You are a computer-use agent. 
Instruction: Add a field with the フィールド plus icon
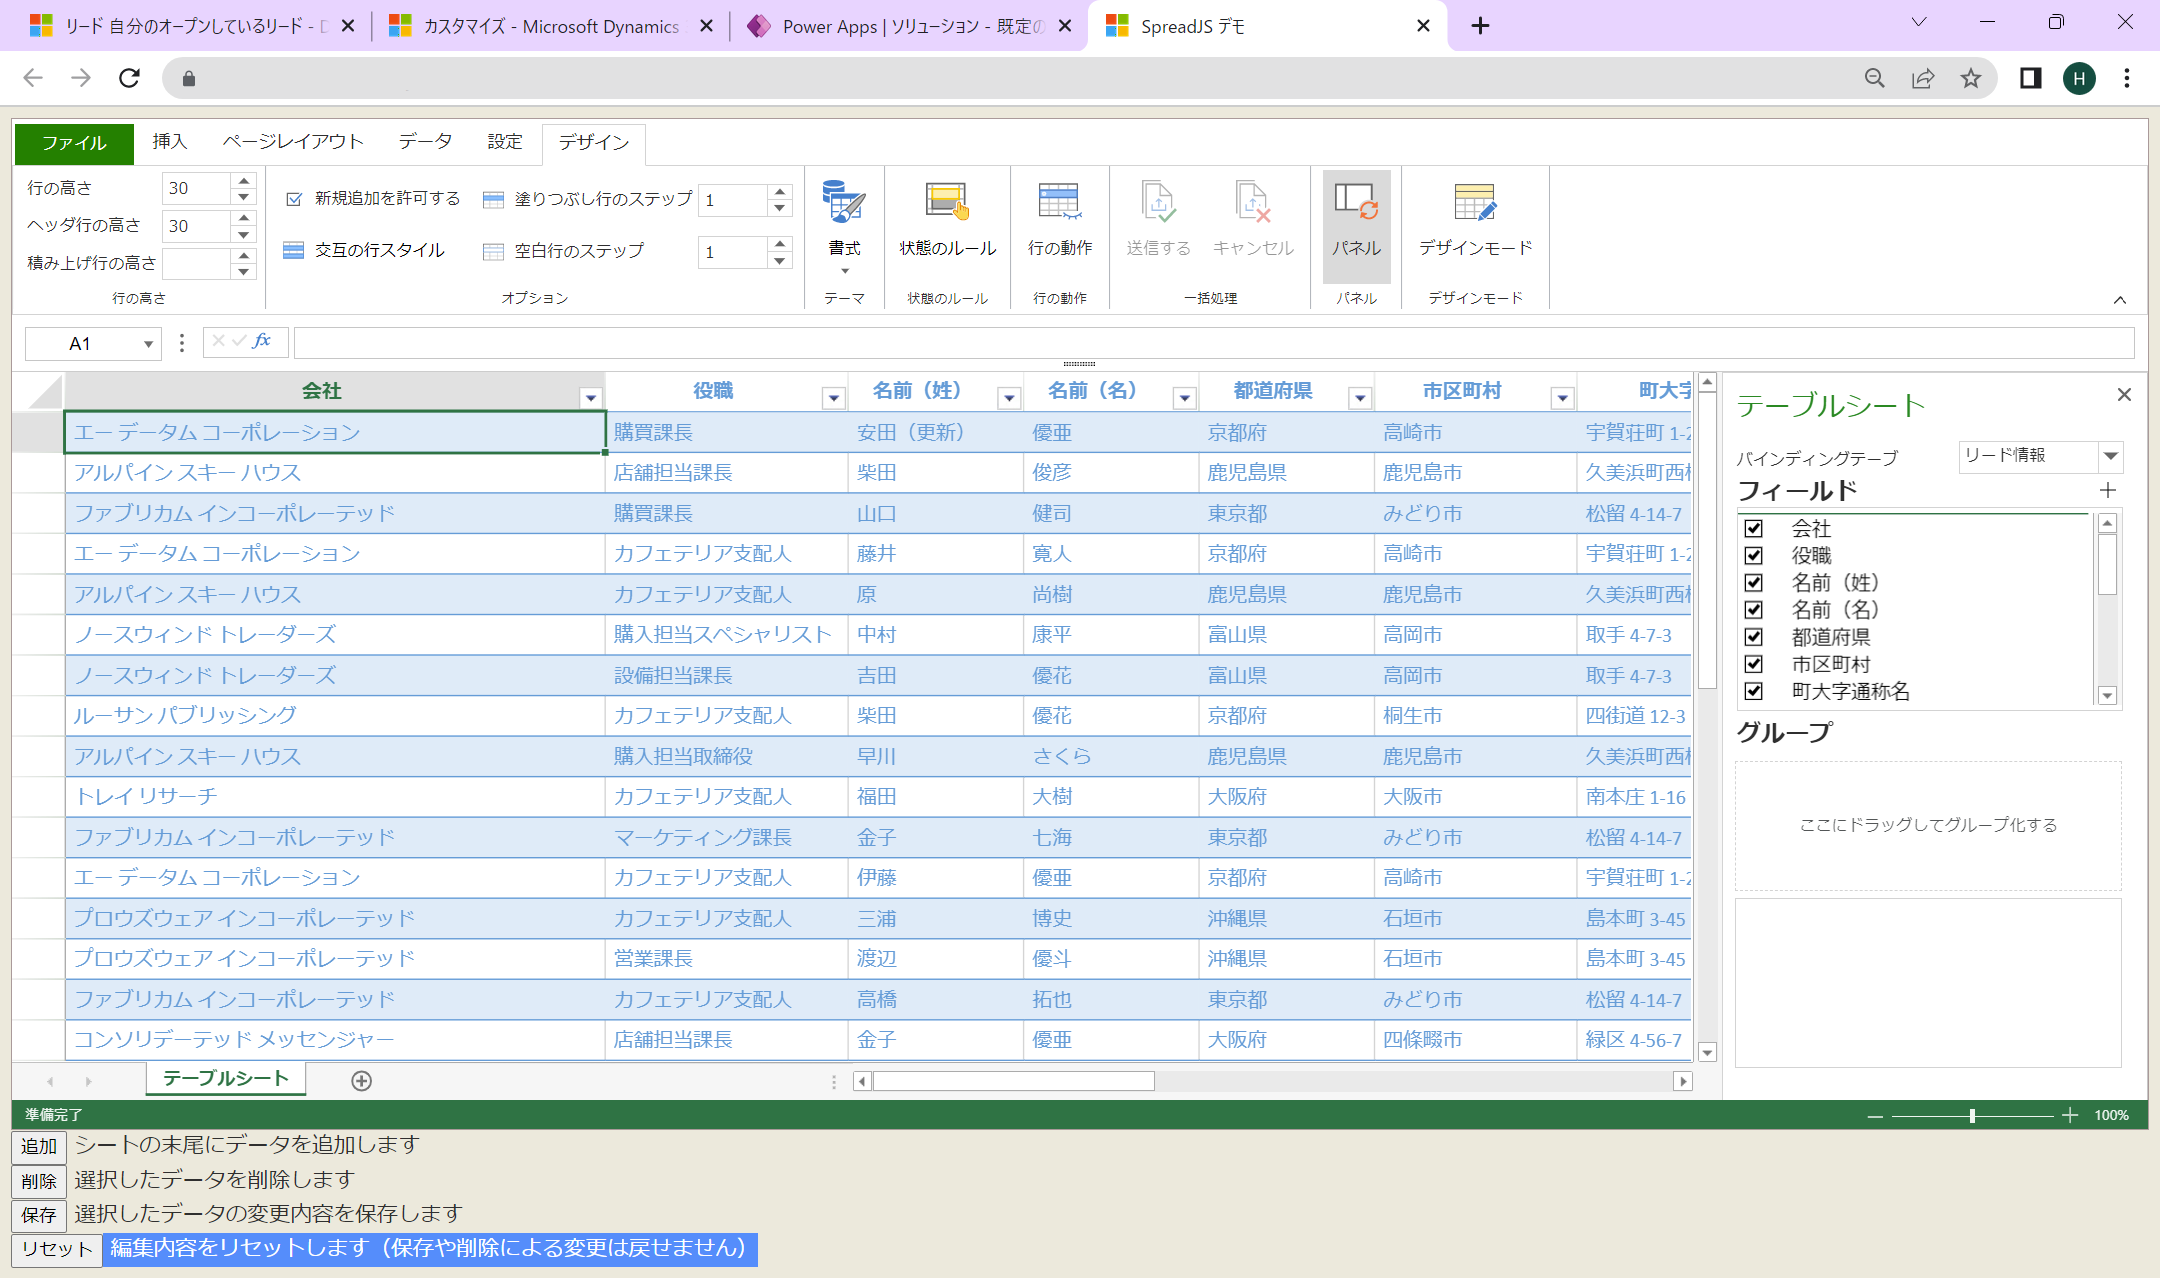2108,490
